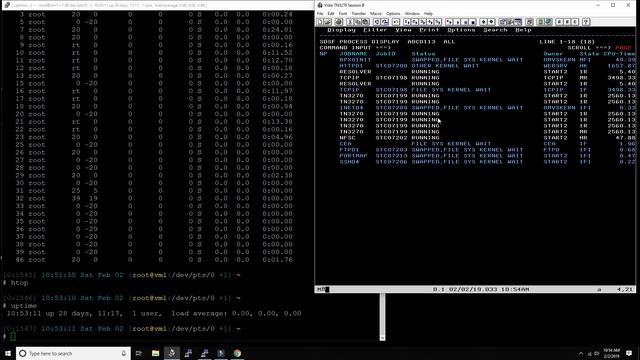Click the 'SDSF PROCESS DISPLAY' title text
The image size is (640, 360).
click(359, 42)
